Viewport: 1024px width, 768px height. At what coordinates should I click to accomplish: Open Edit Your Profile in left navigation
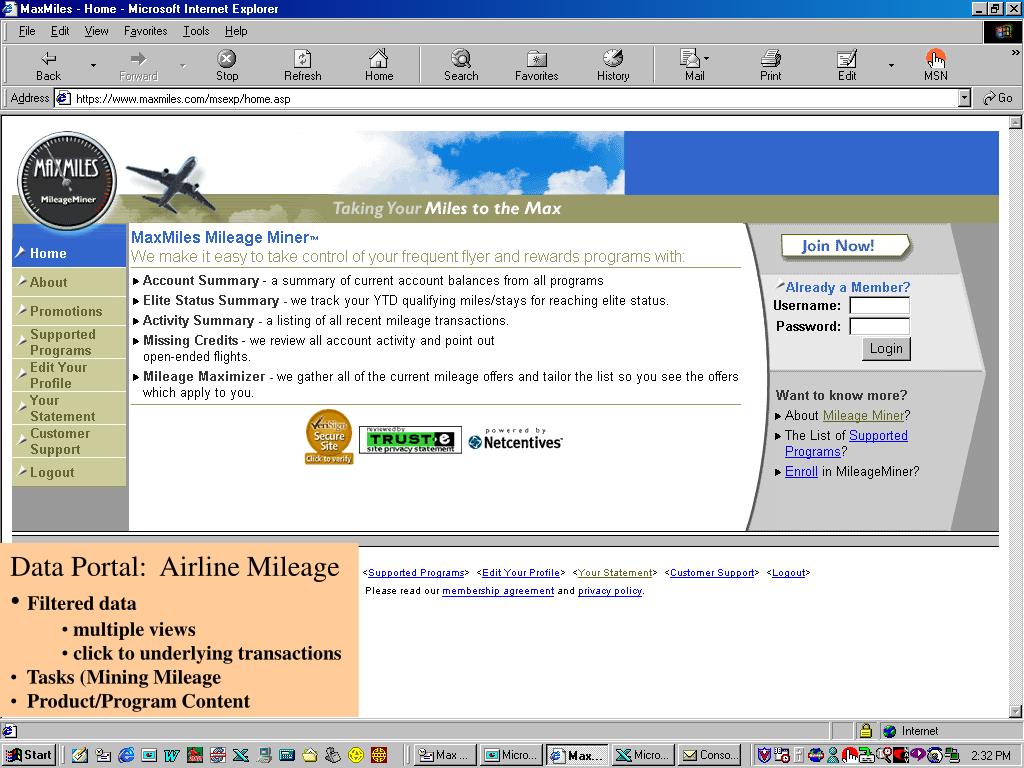69,375
